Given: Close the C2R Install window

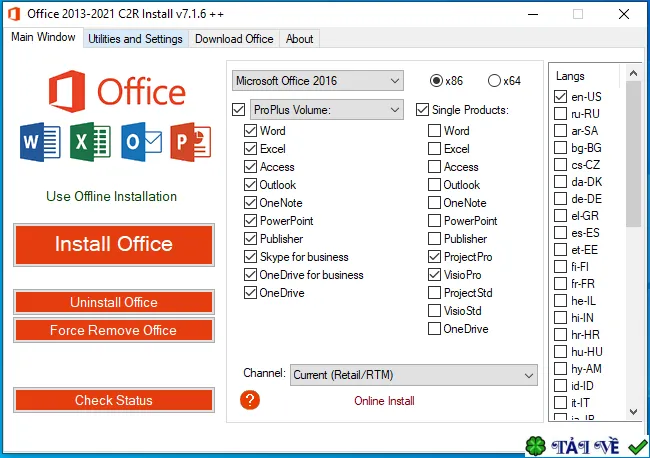Looking at the screenshot, I should 624,14.
